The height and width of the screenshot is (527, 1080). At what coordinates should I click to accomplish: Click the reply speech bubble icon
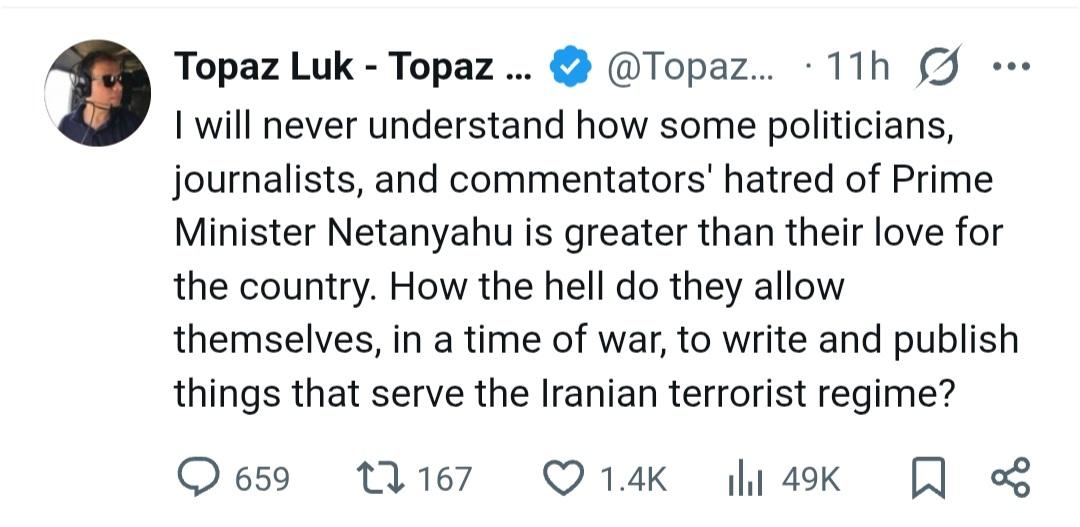198,478
